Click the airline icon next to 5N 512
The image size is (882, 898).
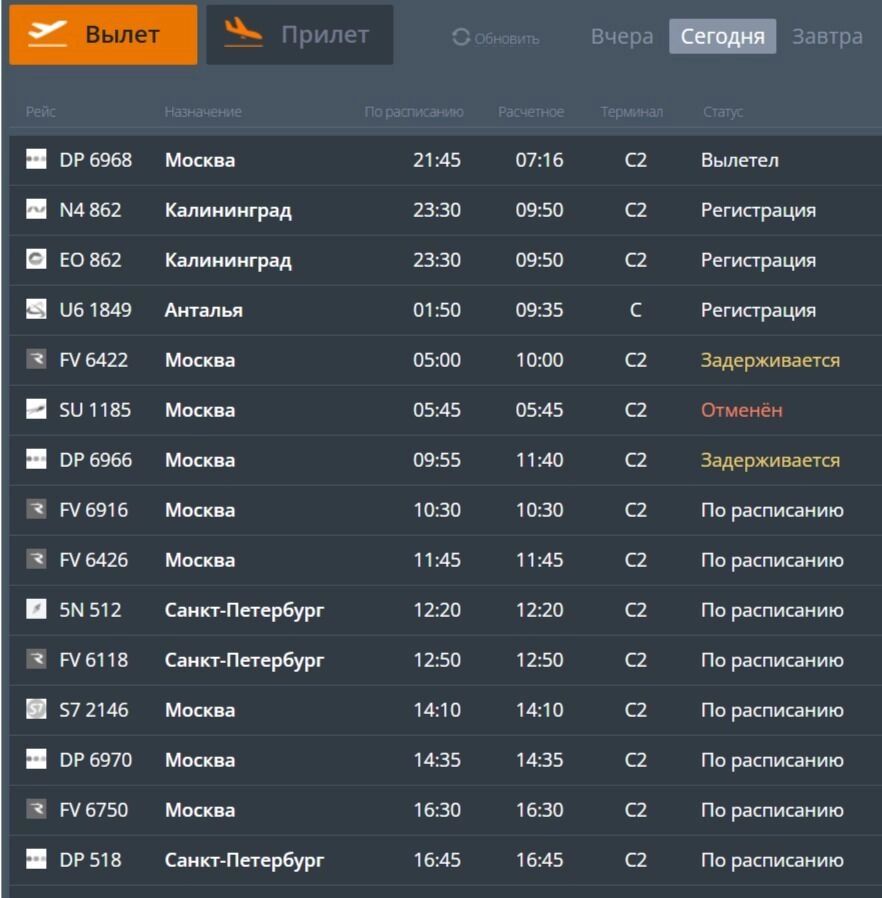36,610
